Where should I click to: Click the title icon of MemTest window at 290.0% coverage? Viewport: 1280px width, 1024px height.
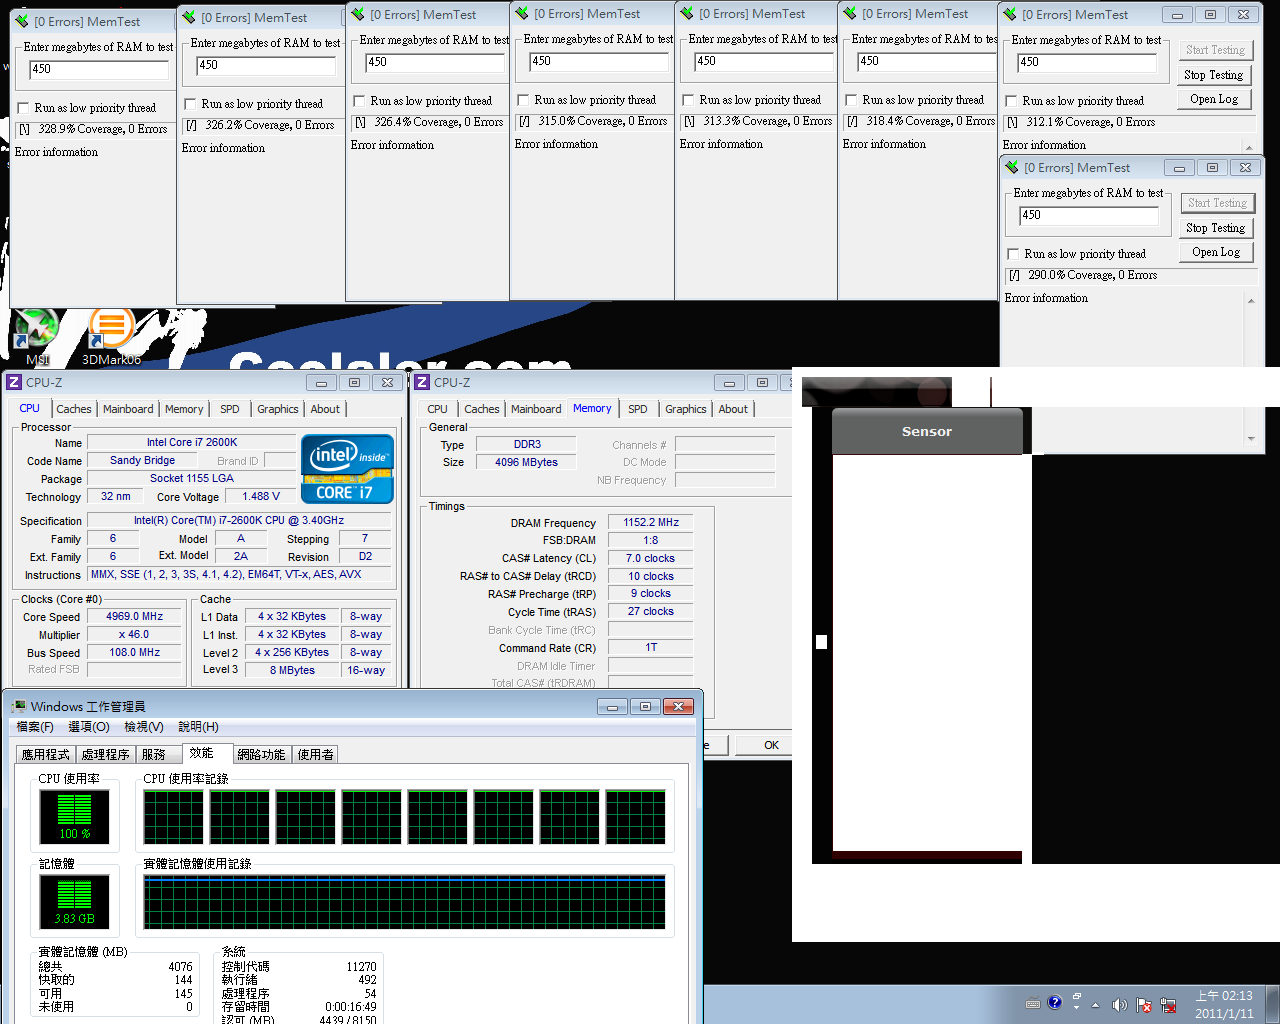(x=1012, y=167)
